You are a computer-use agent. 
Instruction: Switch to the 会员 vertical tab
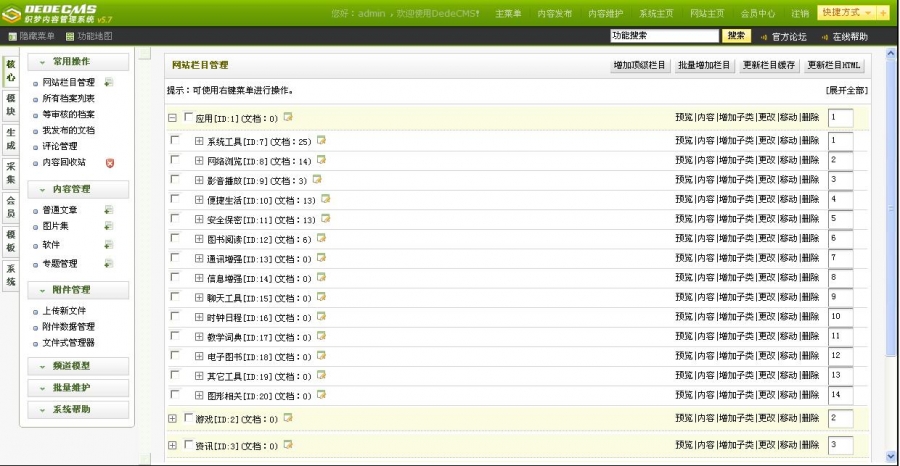click(11, 207)
